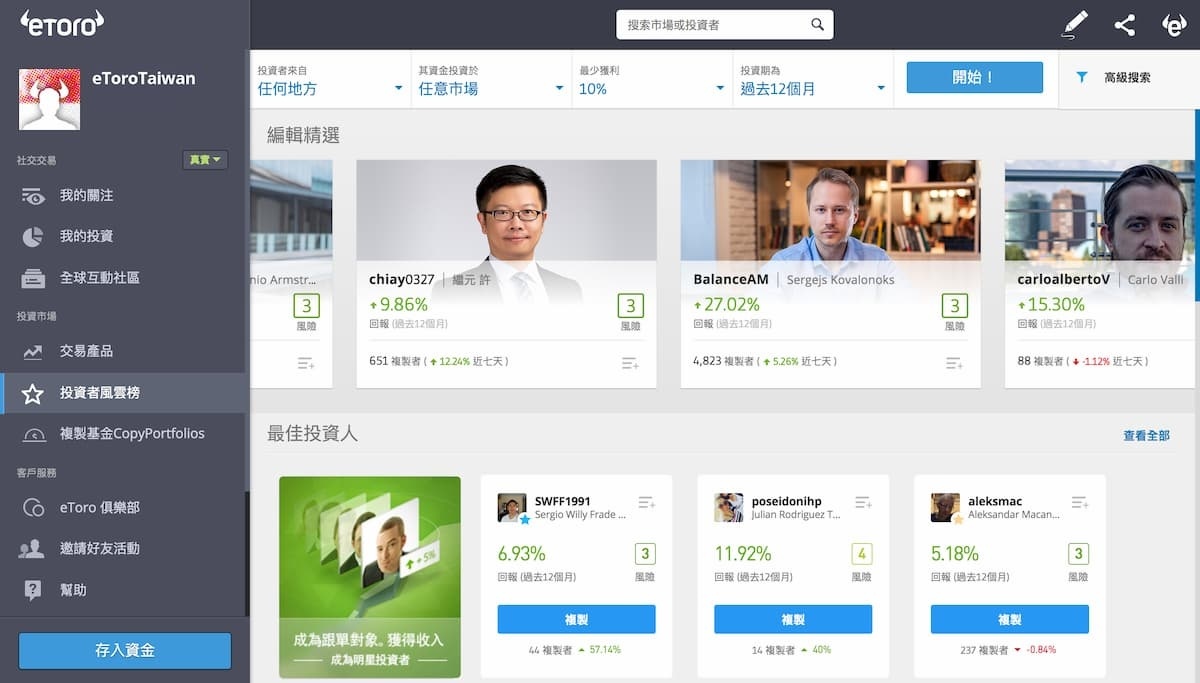Click the funnel icon by 高級搜索
The image size is (1200, 683).
click(1082, 77)
